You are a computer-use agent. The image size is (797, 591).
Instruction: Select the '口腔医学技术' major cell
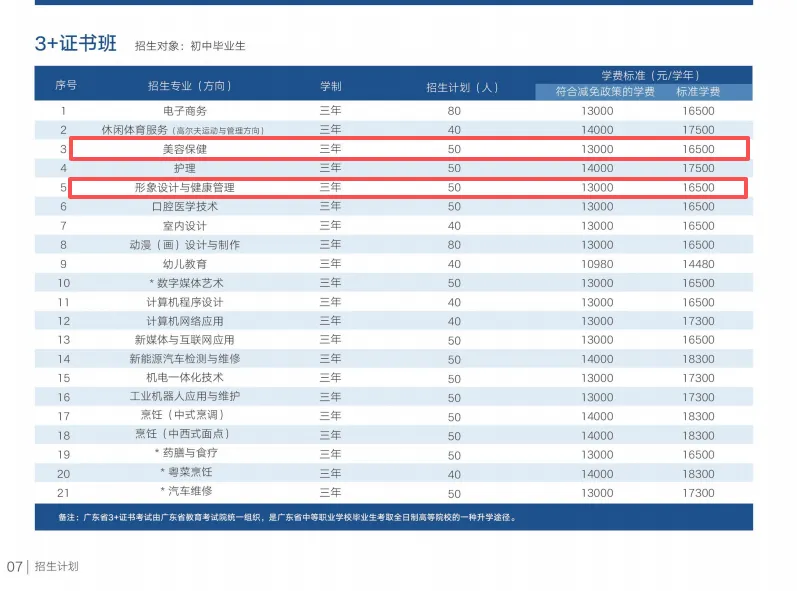point(185,207)
